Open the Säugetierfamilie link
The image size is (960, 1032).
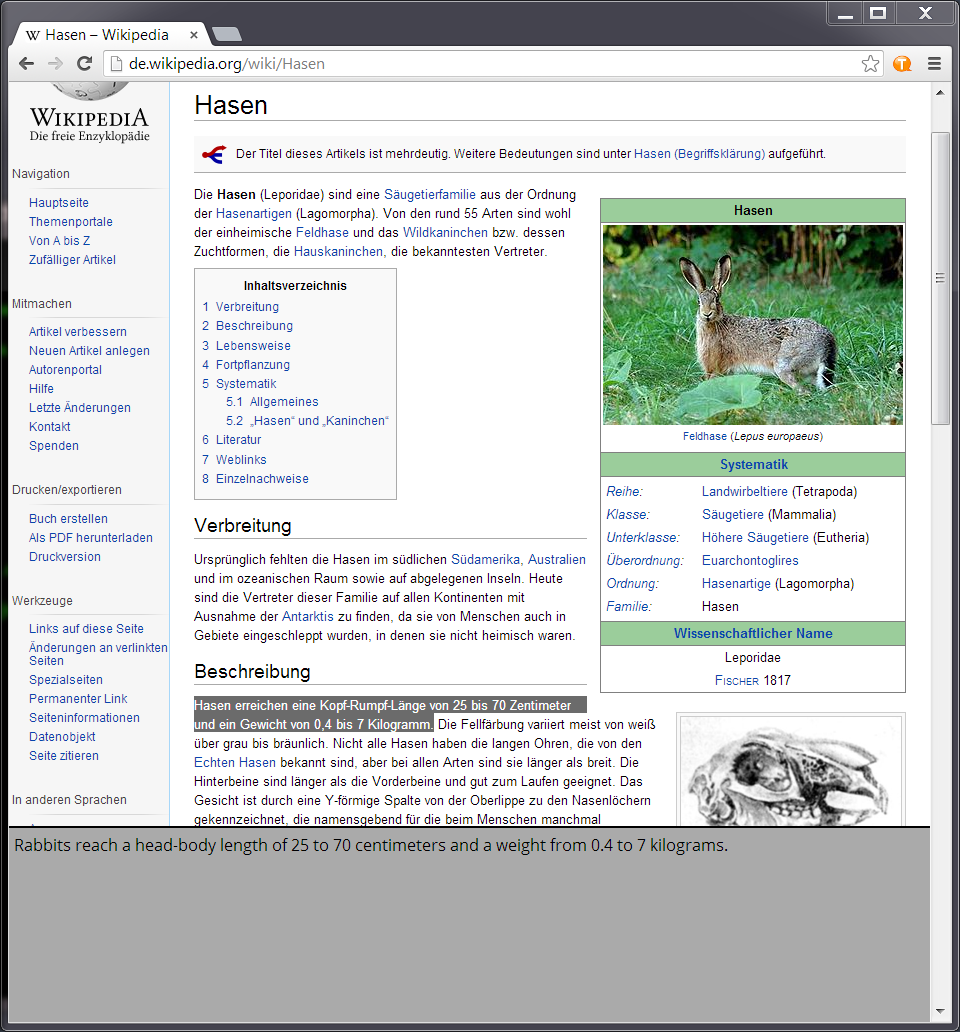pyautogui.click(x=430, y=195)
